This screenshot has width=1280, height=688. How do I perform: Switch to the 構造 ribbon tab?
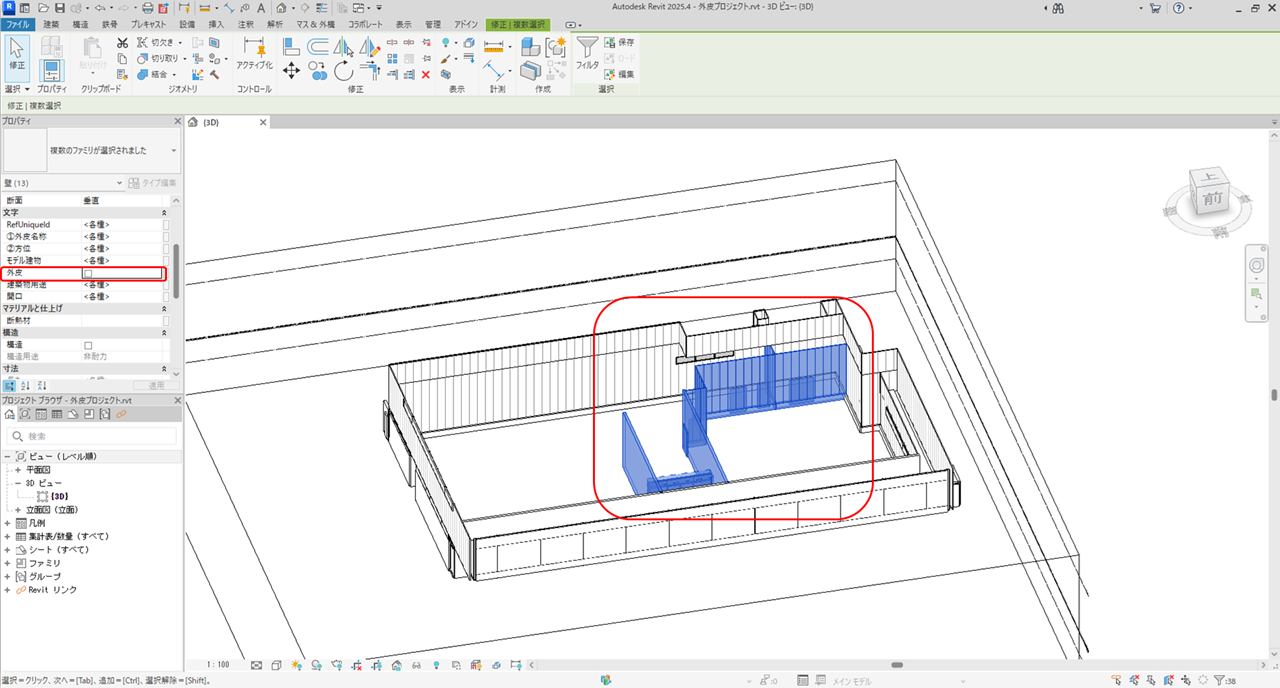point(80,23)
